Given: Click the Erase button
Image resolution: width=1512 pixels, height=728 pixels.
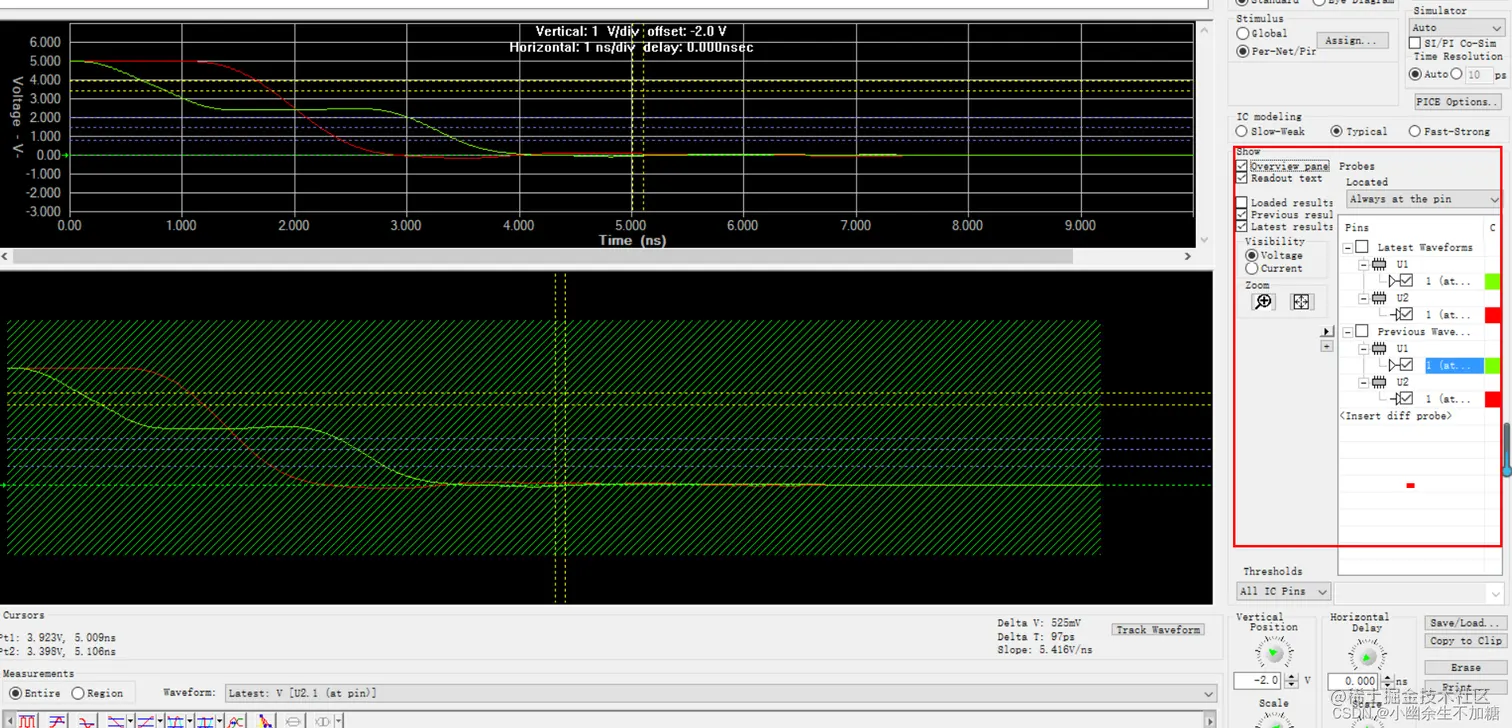Looking at the screenshot, I should [1465, 667].
